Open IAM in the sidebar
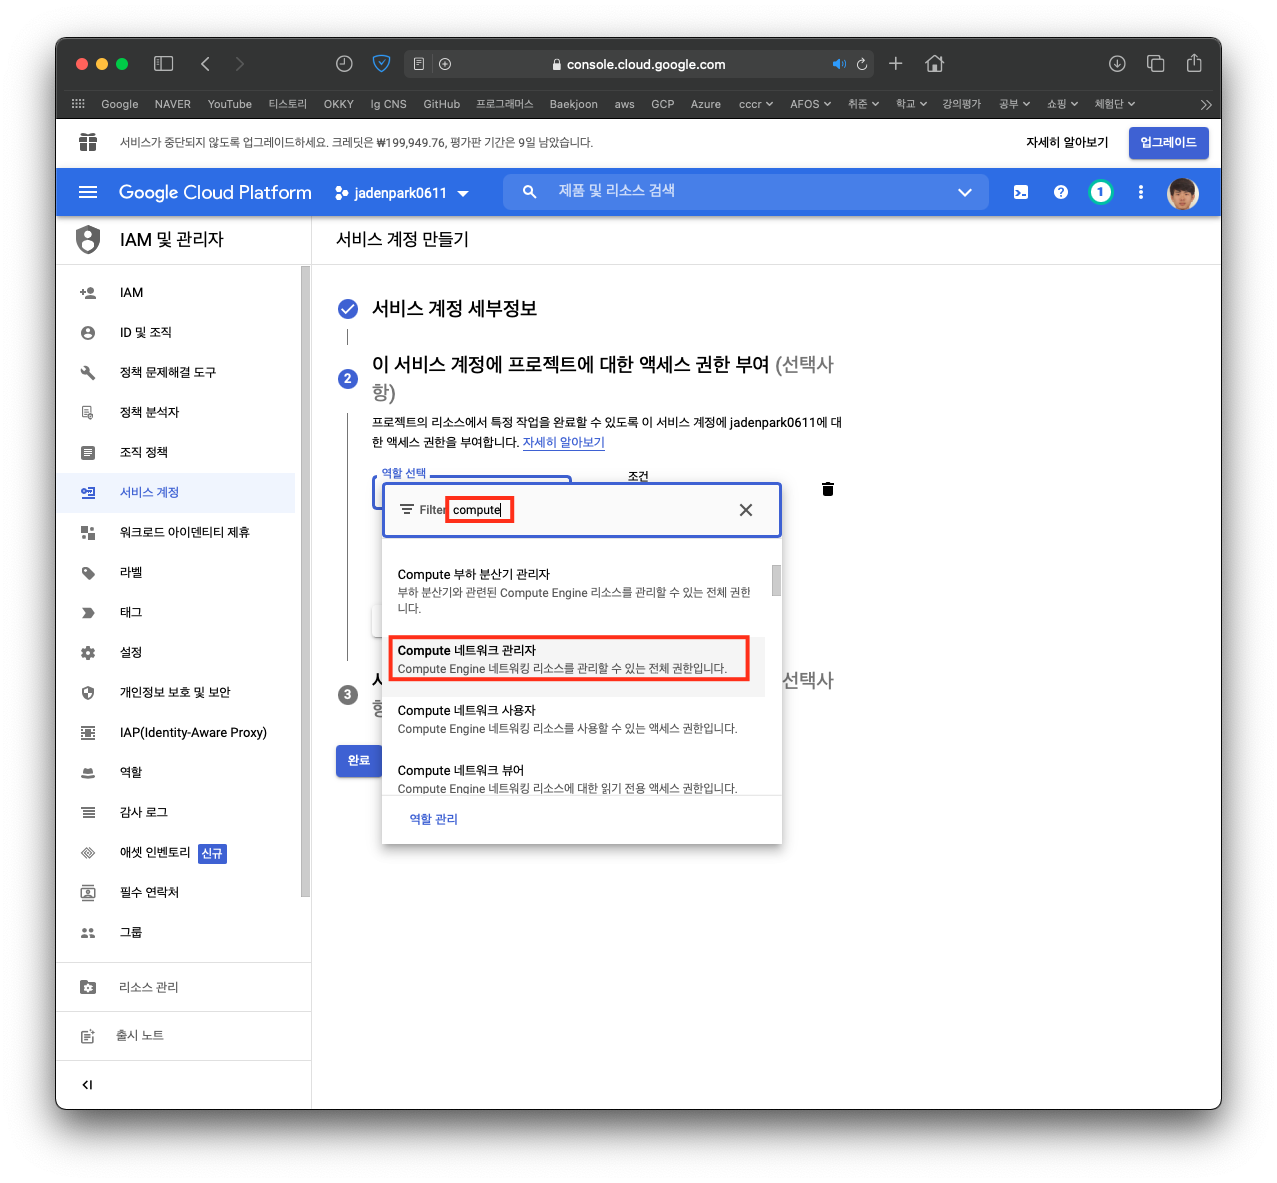 coord(176,293)
